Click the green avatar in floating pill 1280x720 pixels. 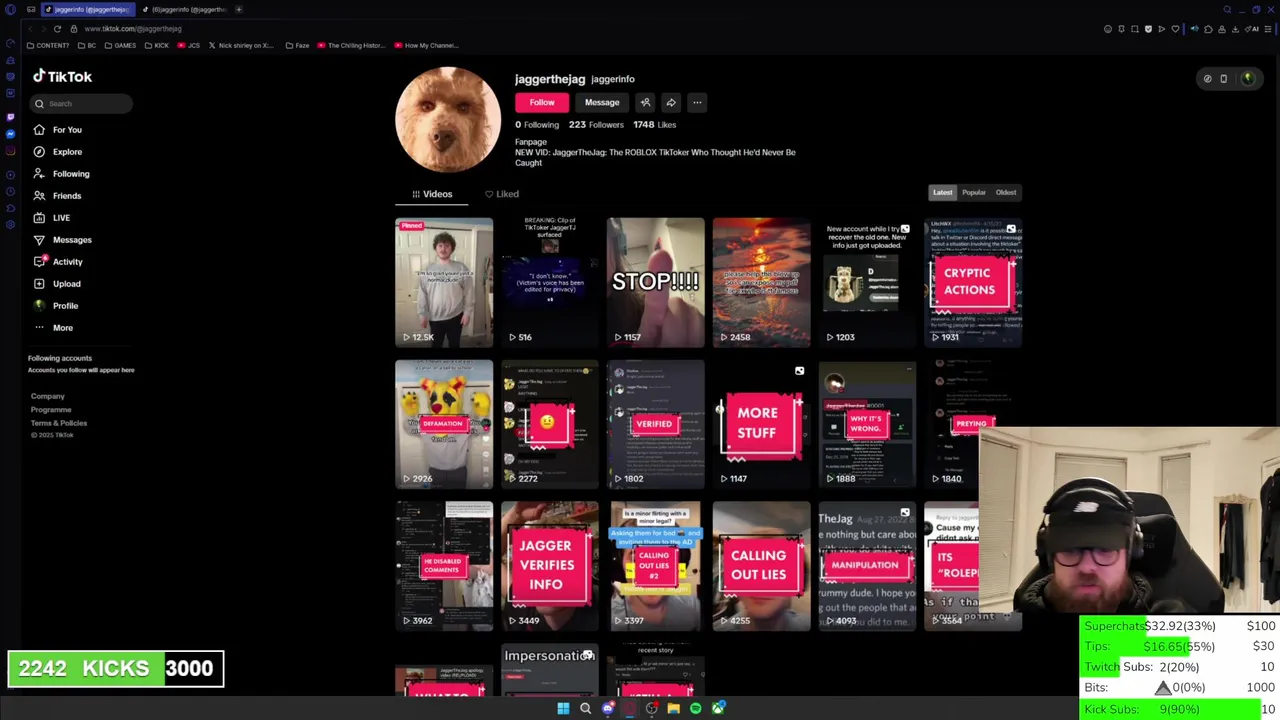click(1247, 79)
